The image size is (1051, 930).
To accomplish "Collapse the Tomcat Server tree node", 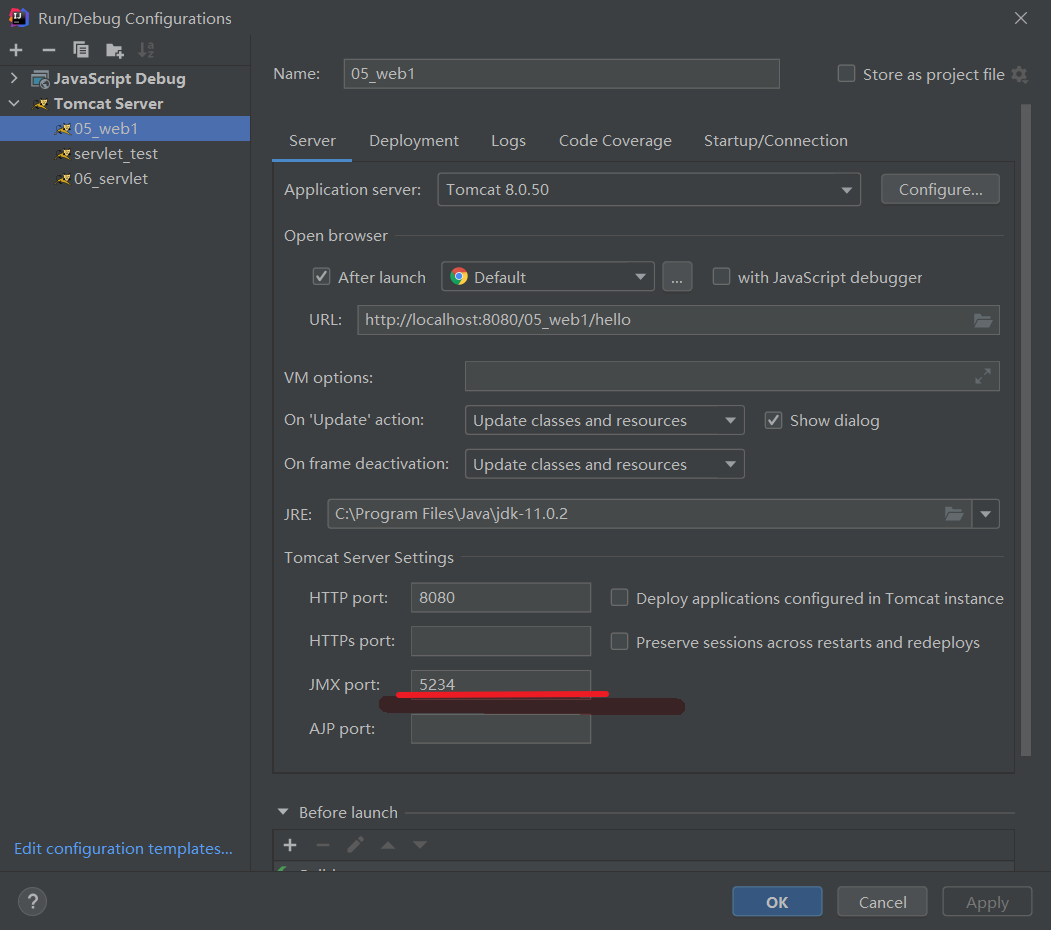I will coord(14,103).
